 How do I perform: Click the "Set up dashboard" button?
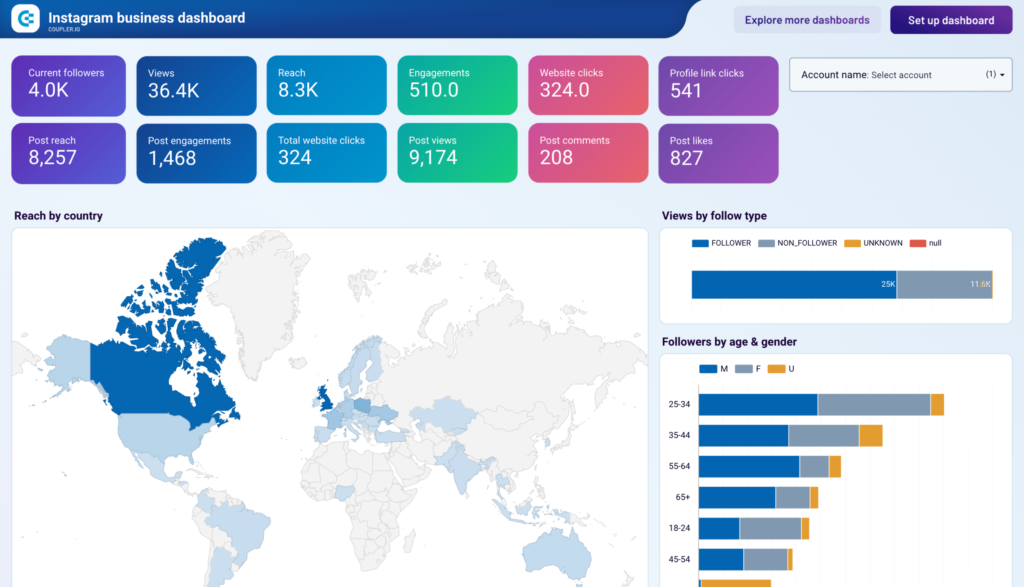point(950,19)
